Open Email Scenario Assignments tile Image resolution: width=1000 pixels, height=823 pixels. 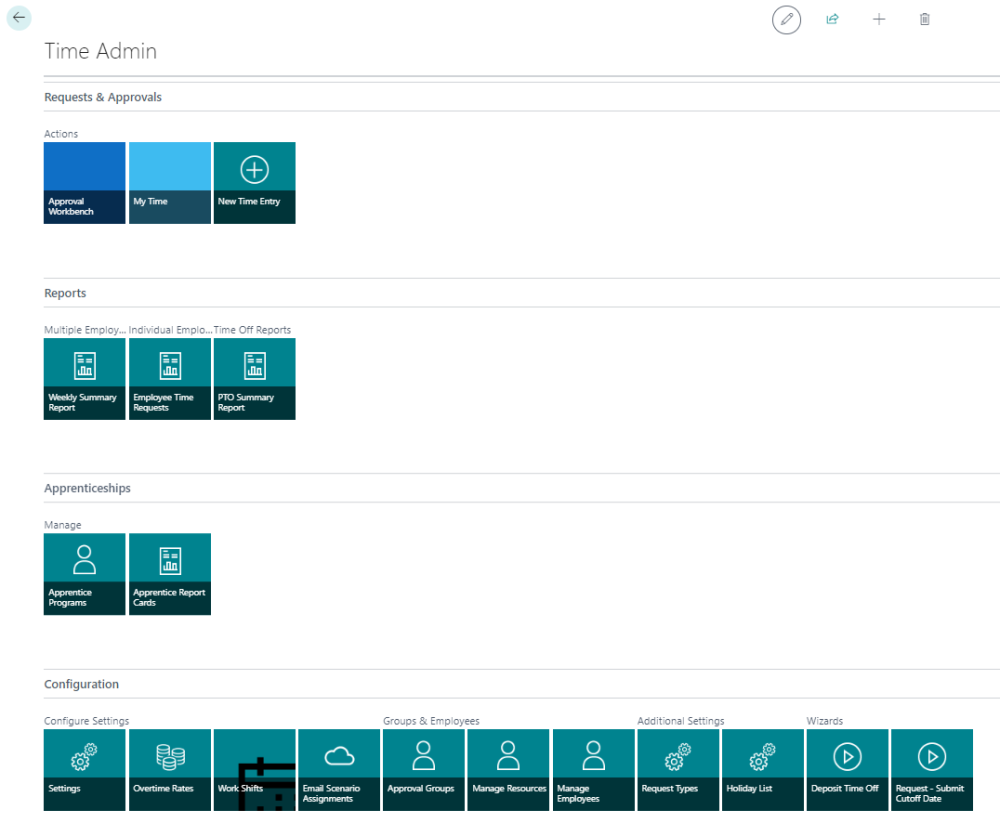point(339,769)
